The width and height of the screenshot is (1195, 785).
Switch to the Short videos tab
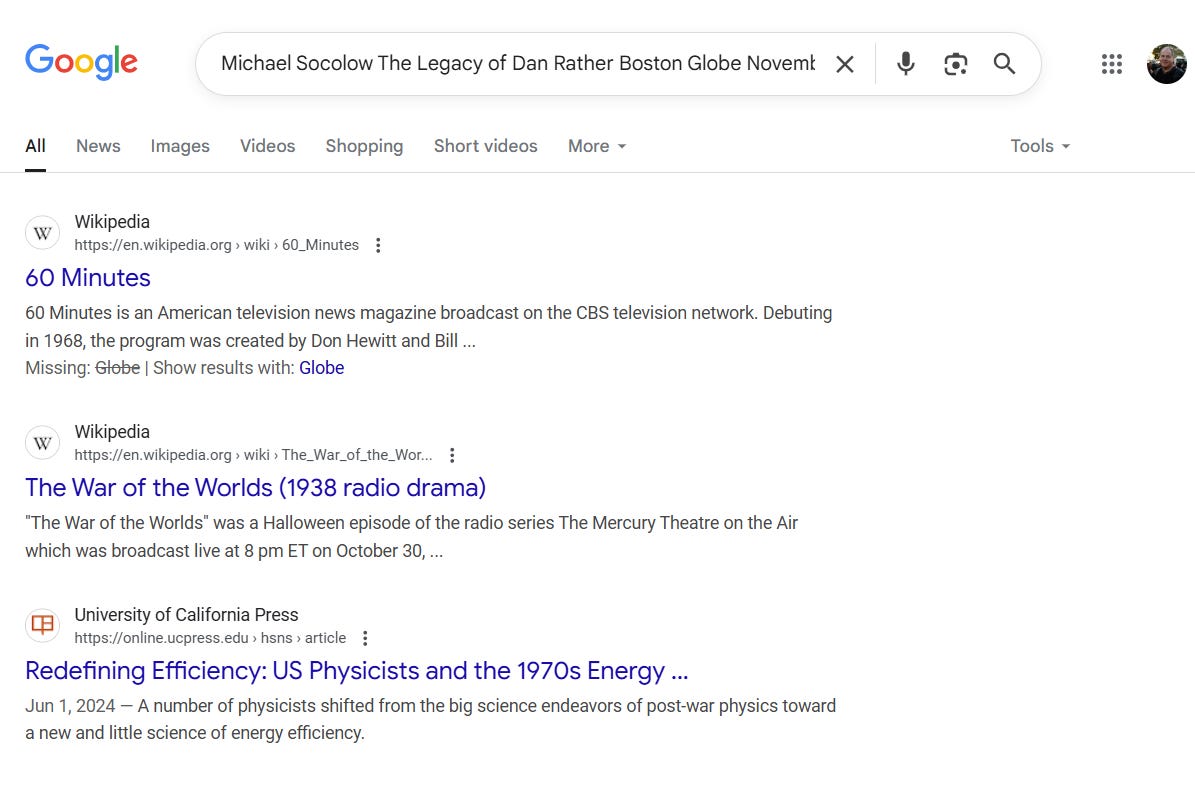coord(485,146)
